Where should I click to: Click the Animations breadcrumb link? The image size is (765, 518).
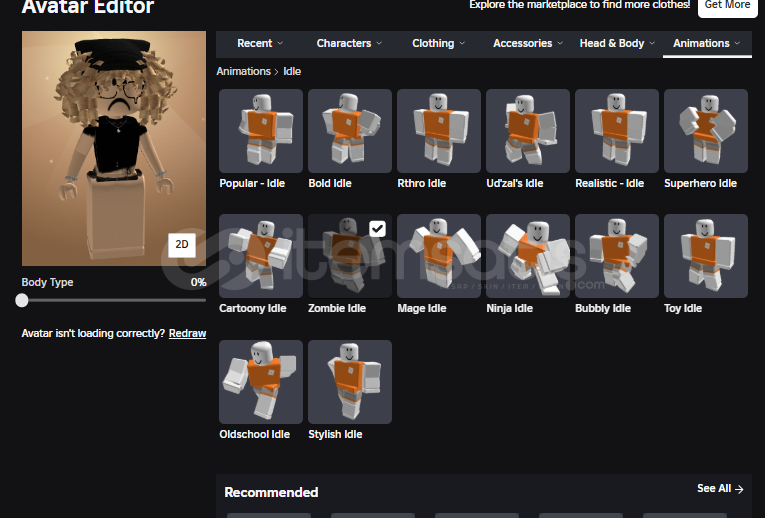[x=243, y=71]
